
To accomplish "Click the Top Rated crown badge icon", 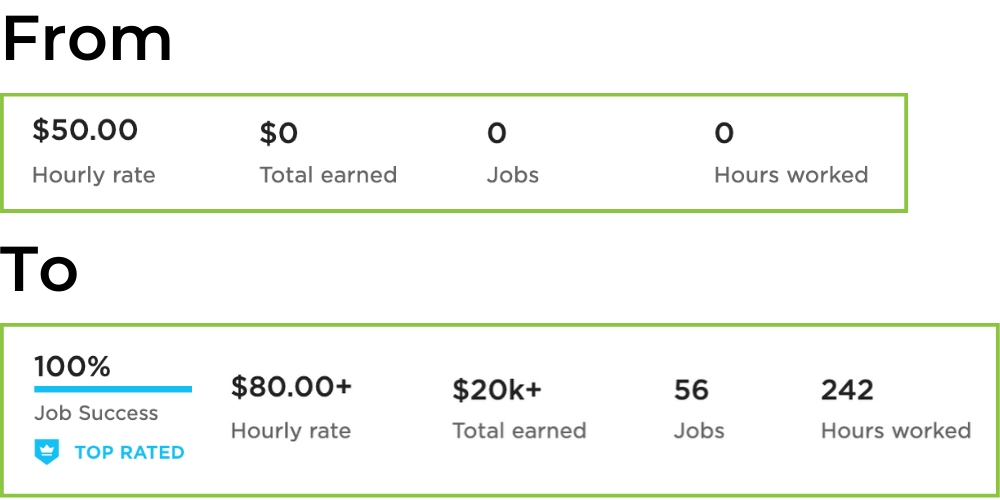I will 47,452.
